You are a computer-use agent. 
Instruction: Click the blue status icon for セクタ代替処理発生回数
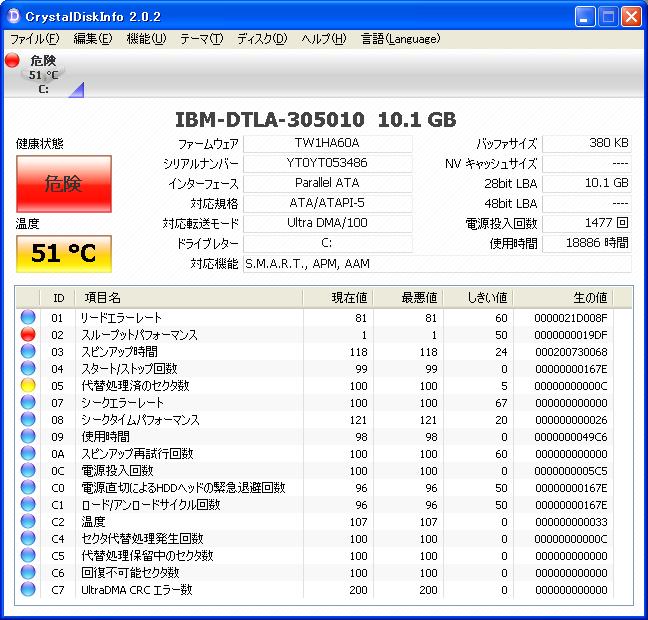28,538
